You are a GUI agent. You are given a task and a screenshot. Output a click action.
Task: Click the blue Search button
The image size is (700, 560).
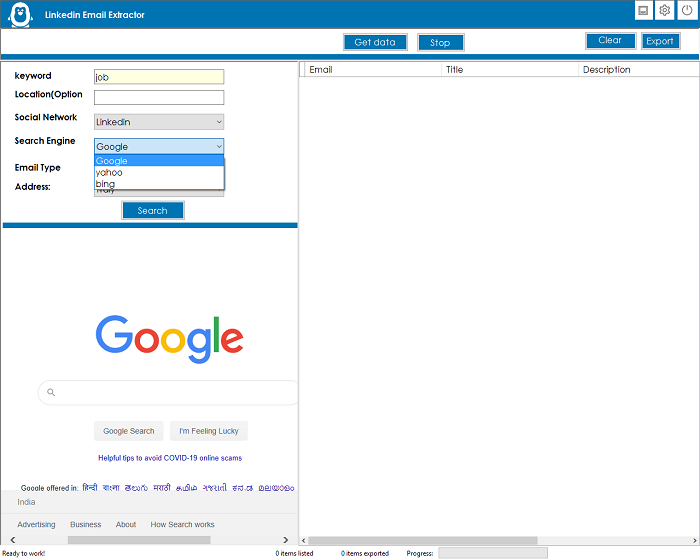pyautogui.click(x=153, y=211)
